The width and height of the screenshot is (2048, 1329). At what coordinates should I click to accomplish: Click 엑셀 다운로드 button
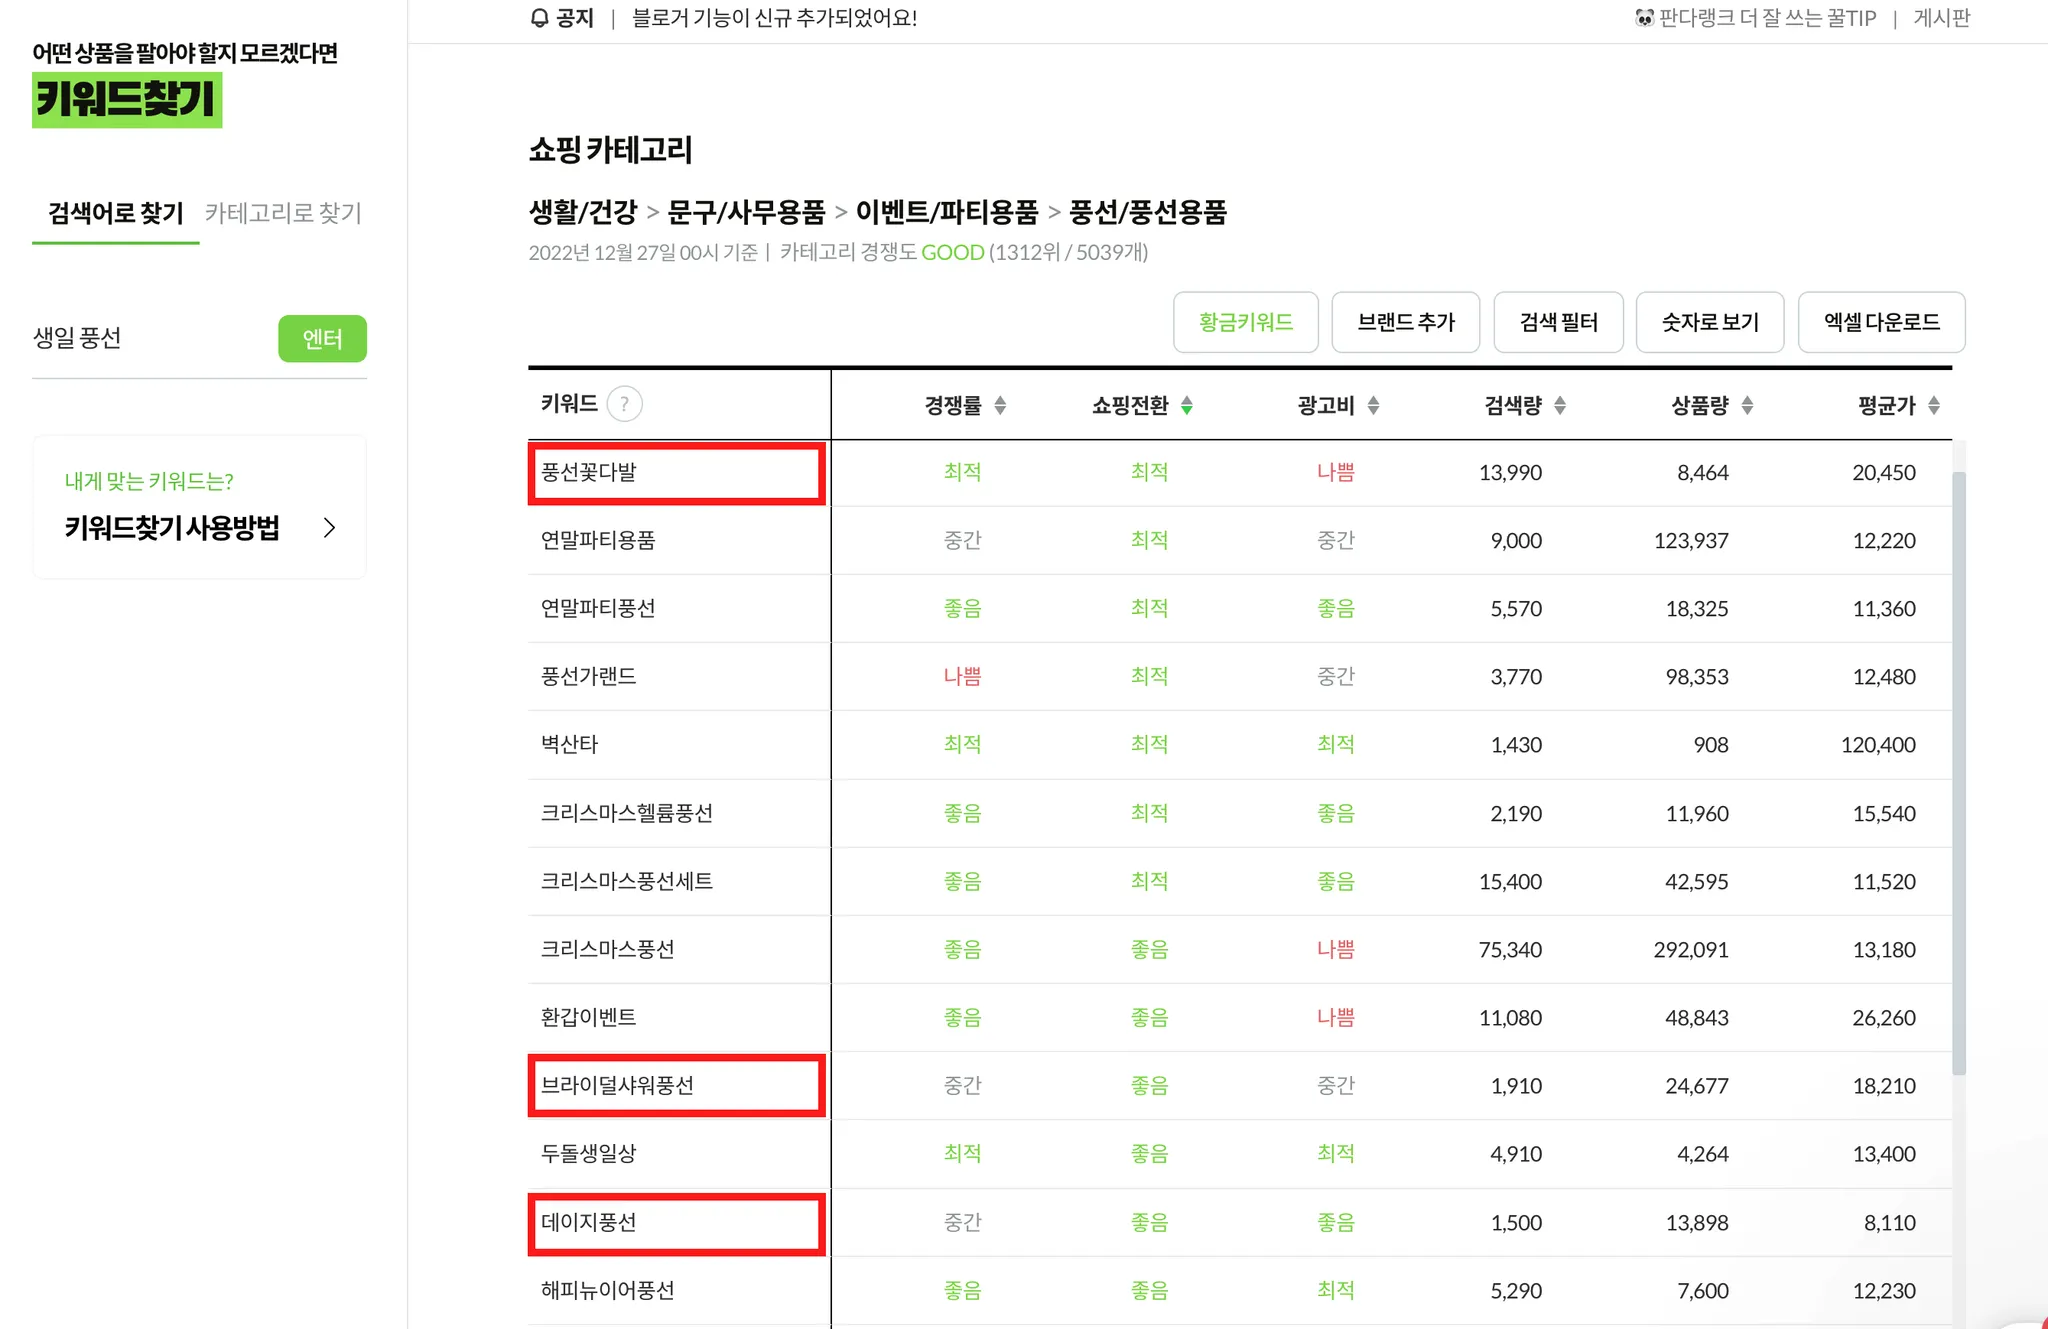(1881, 322)
